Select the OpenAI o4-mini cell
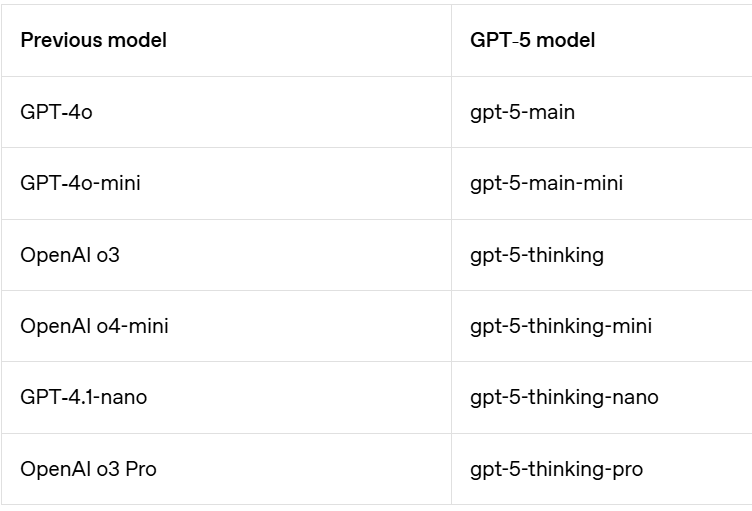This screenshot has height=511, width=752. tap(94, 326)
